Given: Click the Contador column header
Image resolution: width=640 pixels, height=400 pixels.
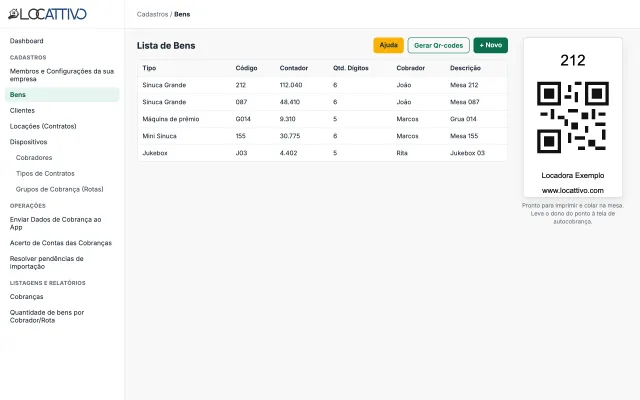Looking at the screenshot, I should pos(293,68).
